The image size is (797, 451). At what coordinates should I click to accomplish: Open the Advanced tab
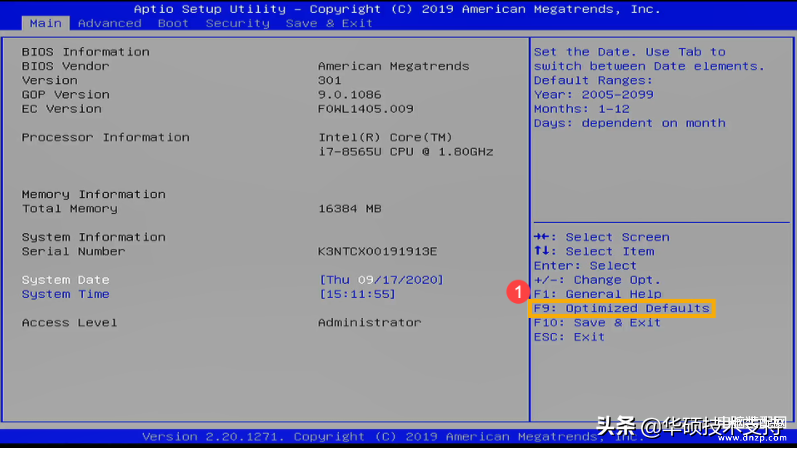point(110,23)
